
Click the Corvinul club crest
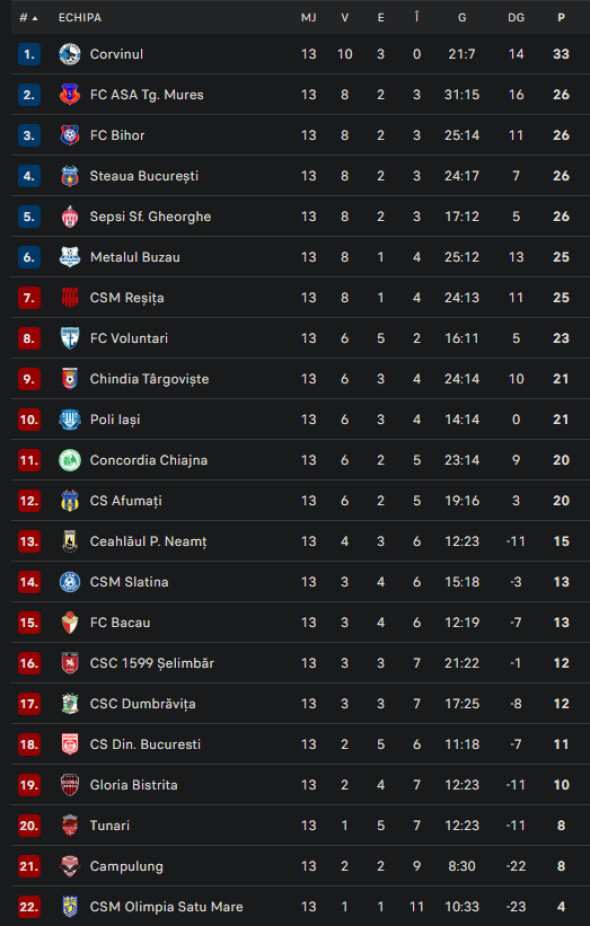pyautogui.click(x=69, y=54)
